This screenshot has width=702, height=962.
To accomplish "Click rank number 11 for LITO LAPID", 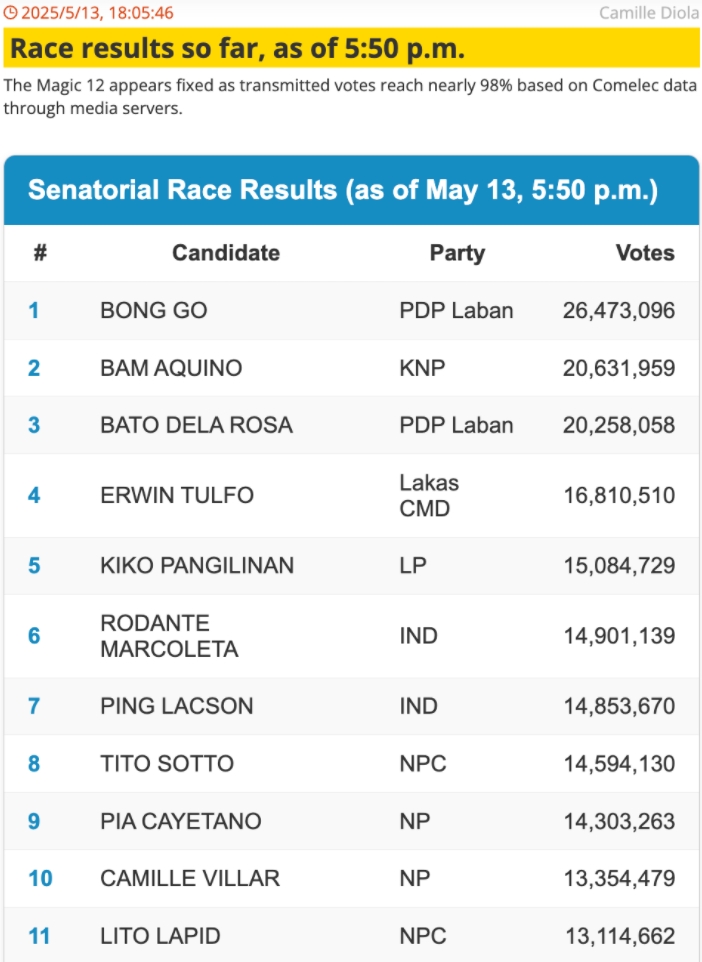I will point(39,936).
